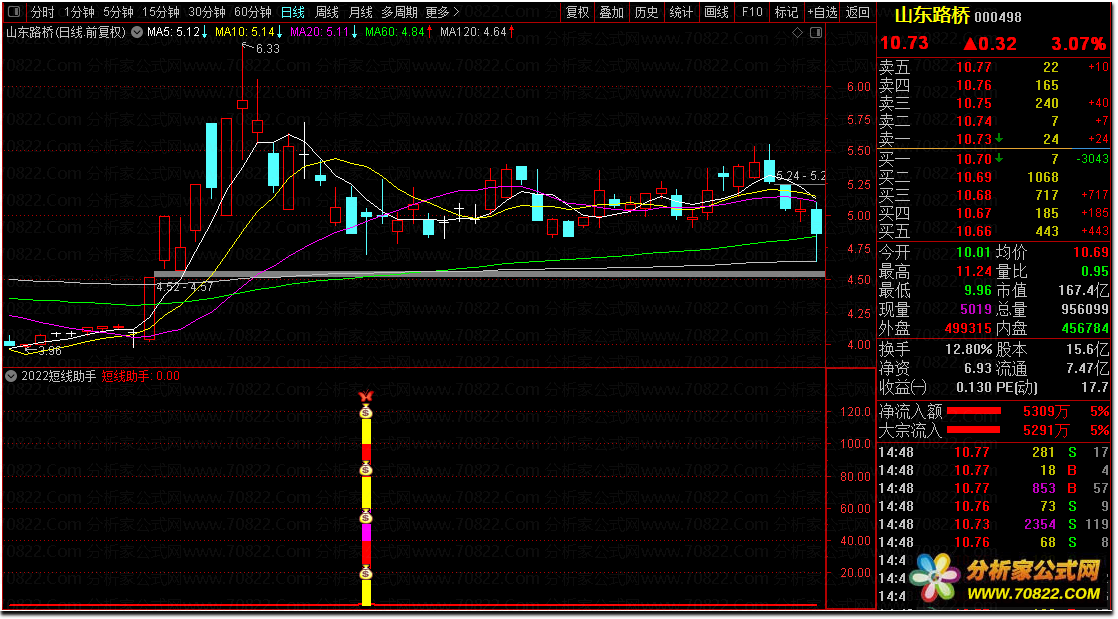Switch to 分时 chart view
Viewport: 1118px width, 619px height.
(43, 12)
